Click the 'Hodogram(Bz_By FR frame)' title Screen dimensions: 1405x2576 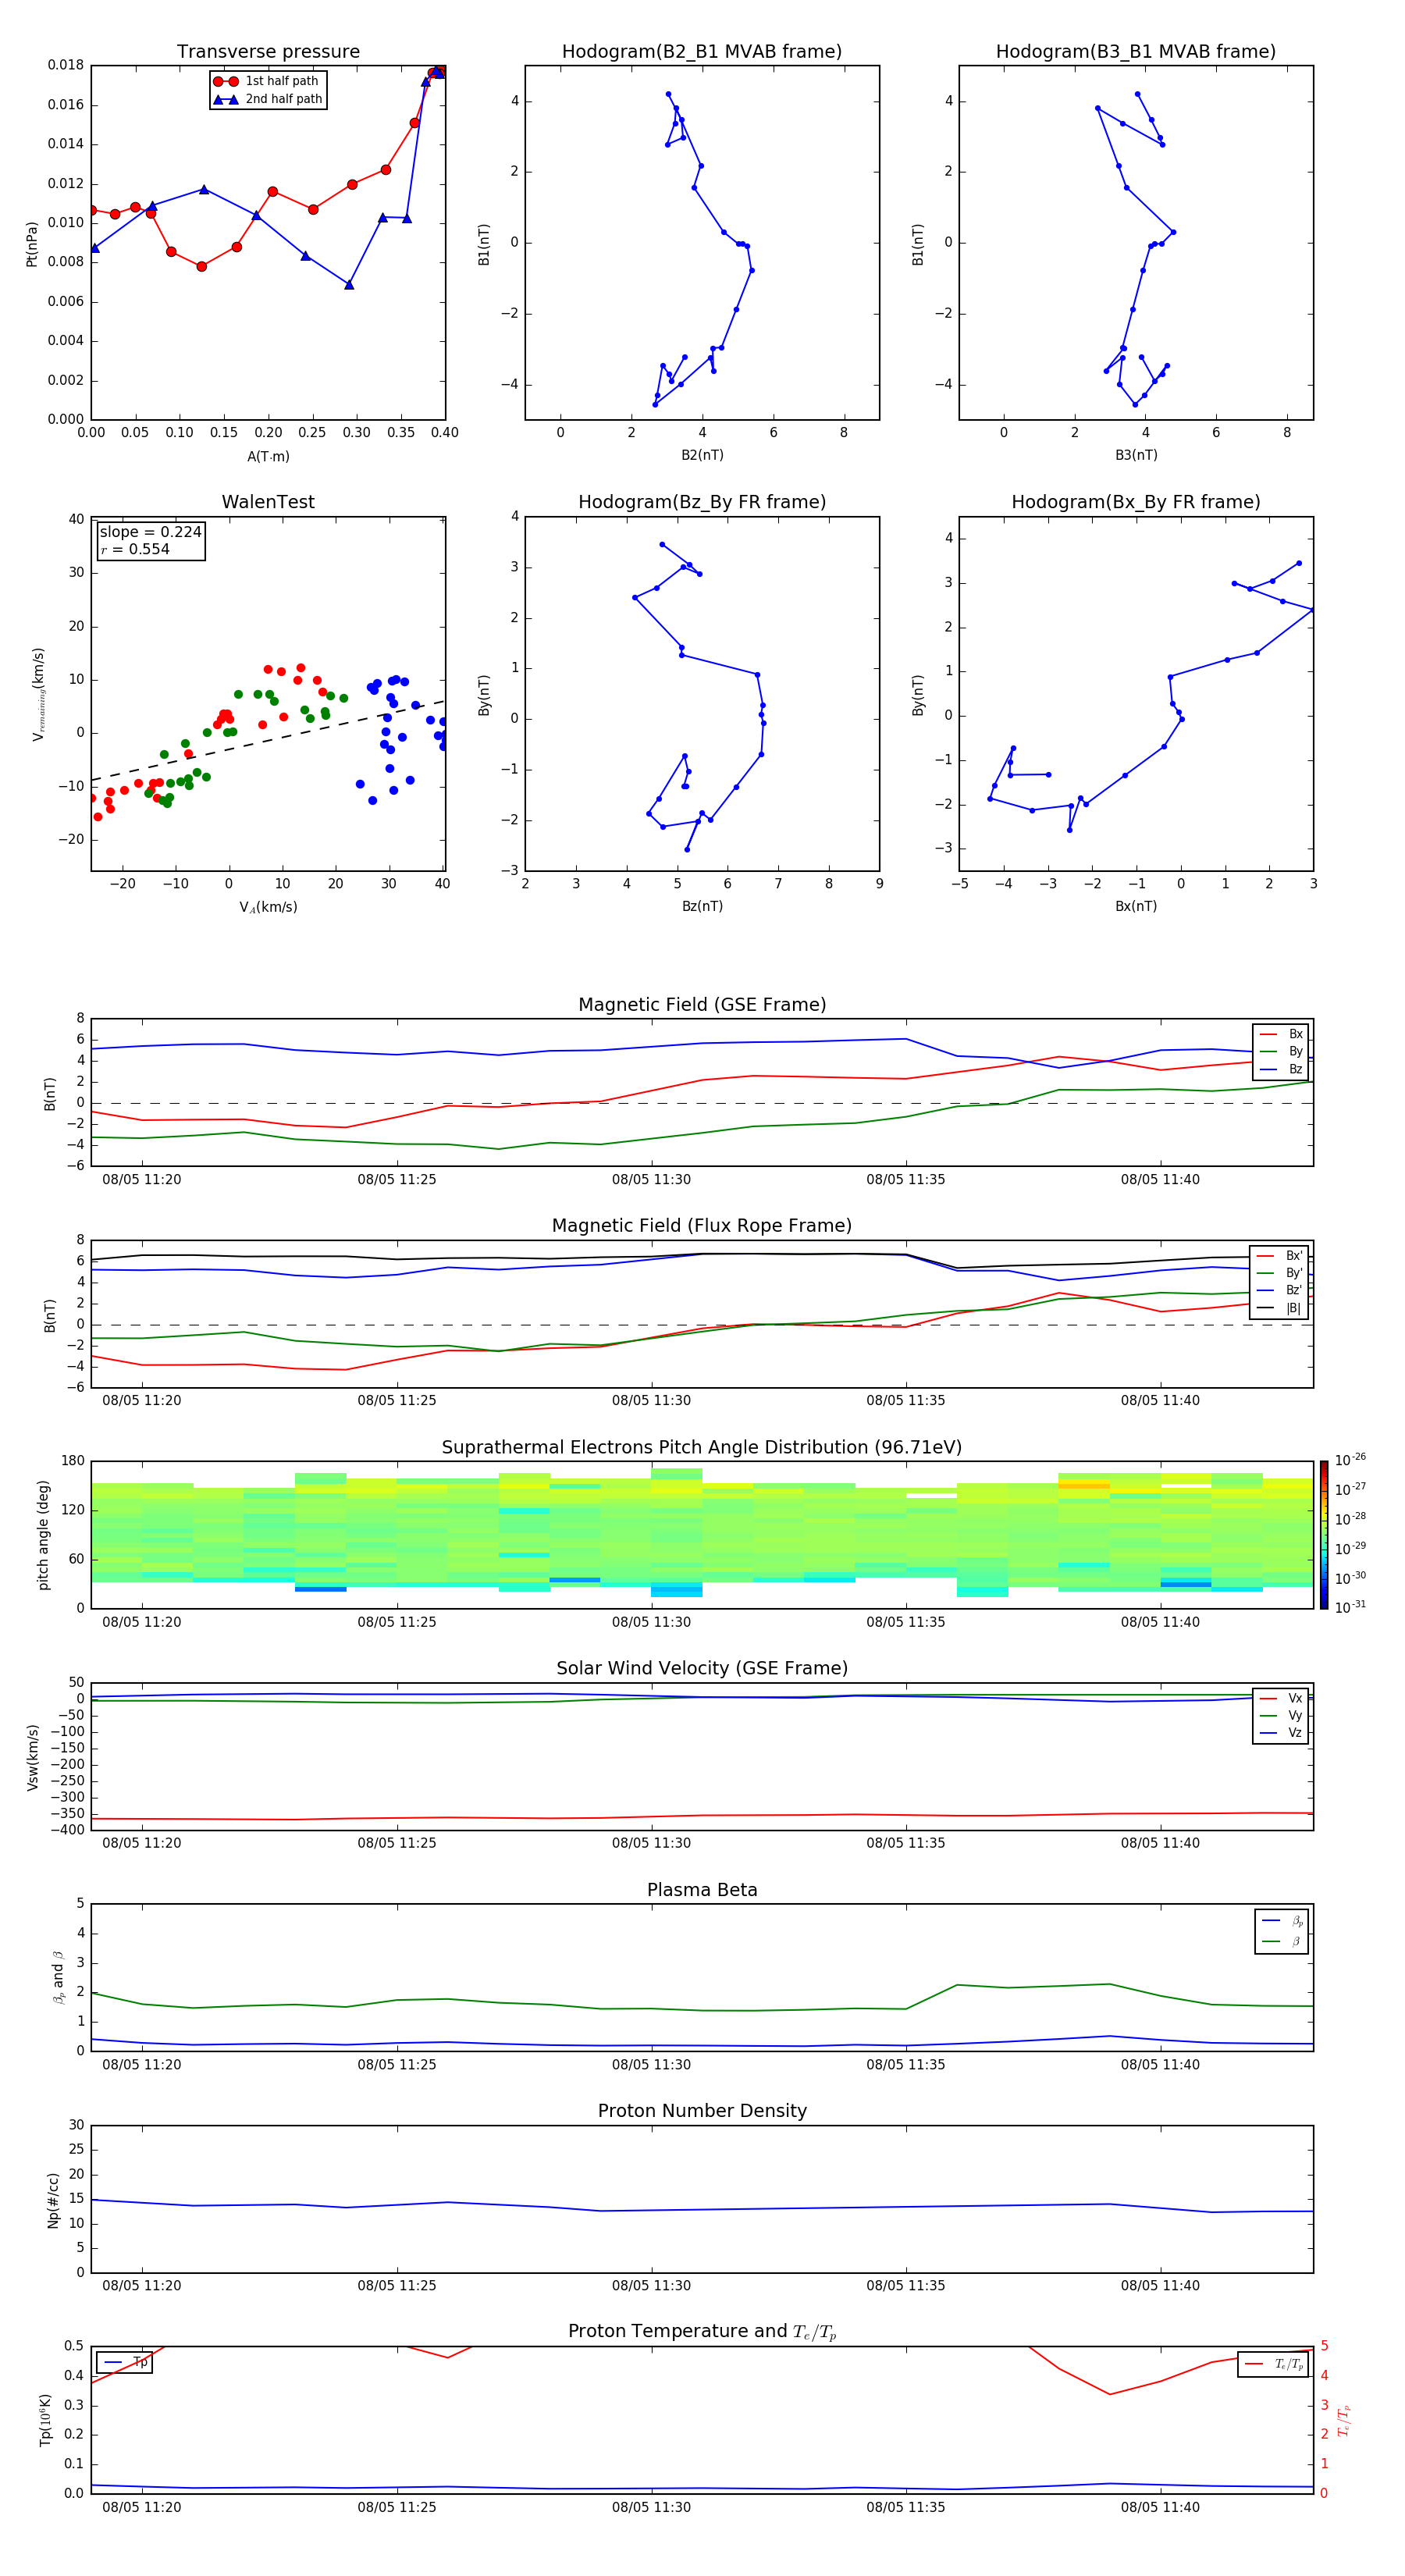pyautogui.click(x=702, y=502)
